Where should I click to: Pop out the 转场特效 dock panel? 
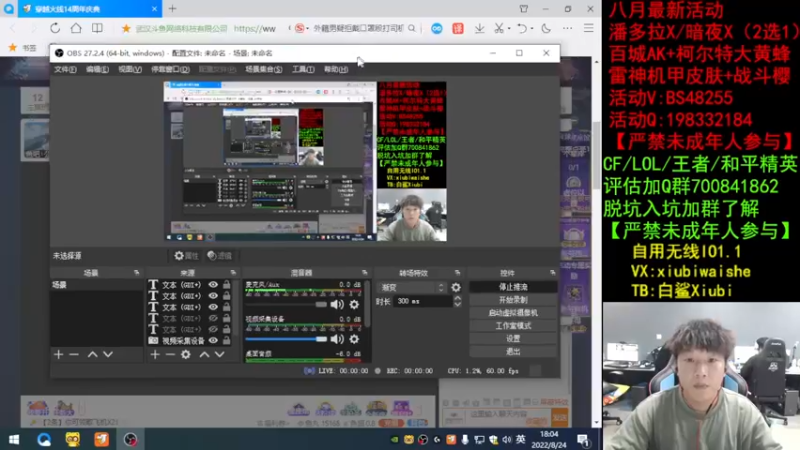click(457, 273)
